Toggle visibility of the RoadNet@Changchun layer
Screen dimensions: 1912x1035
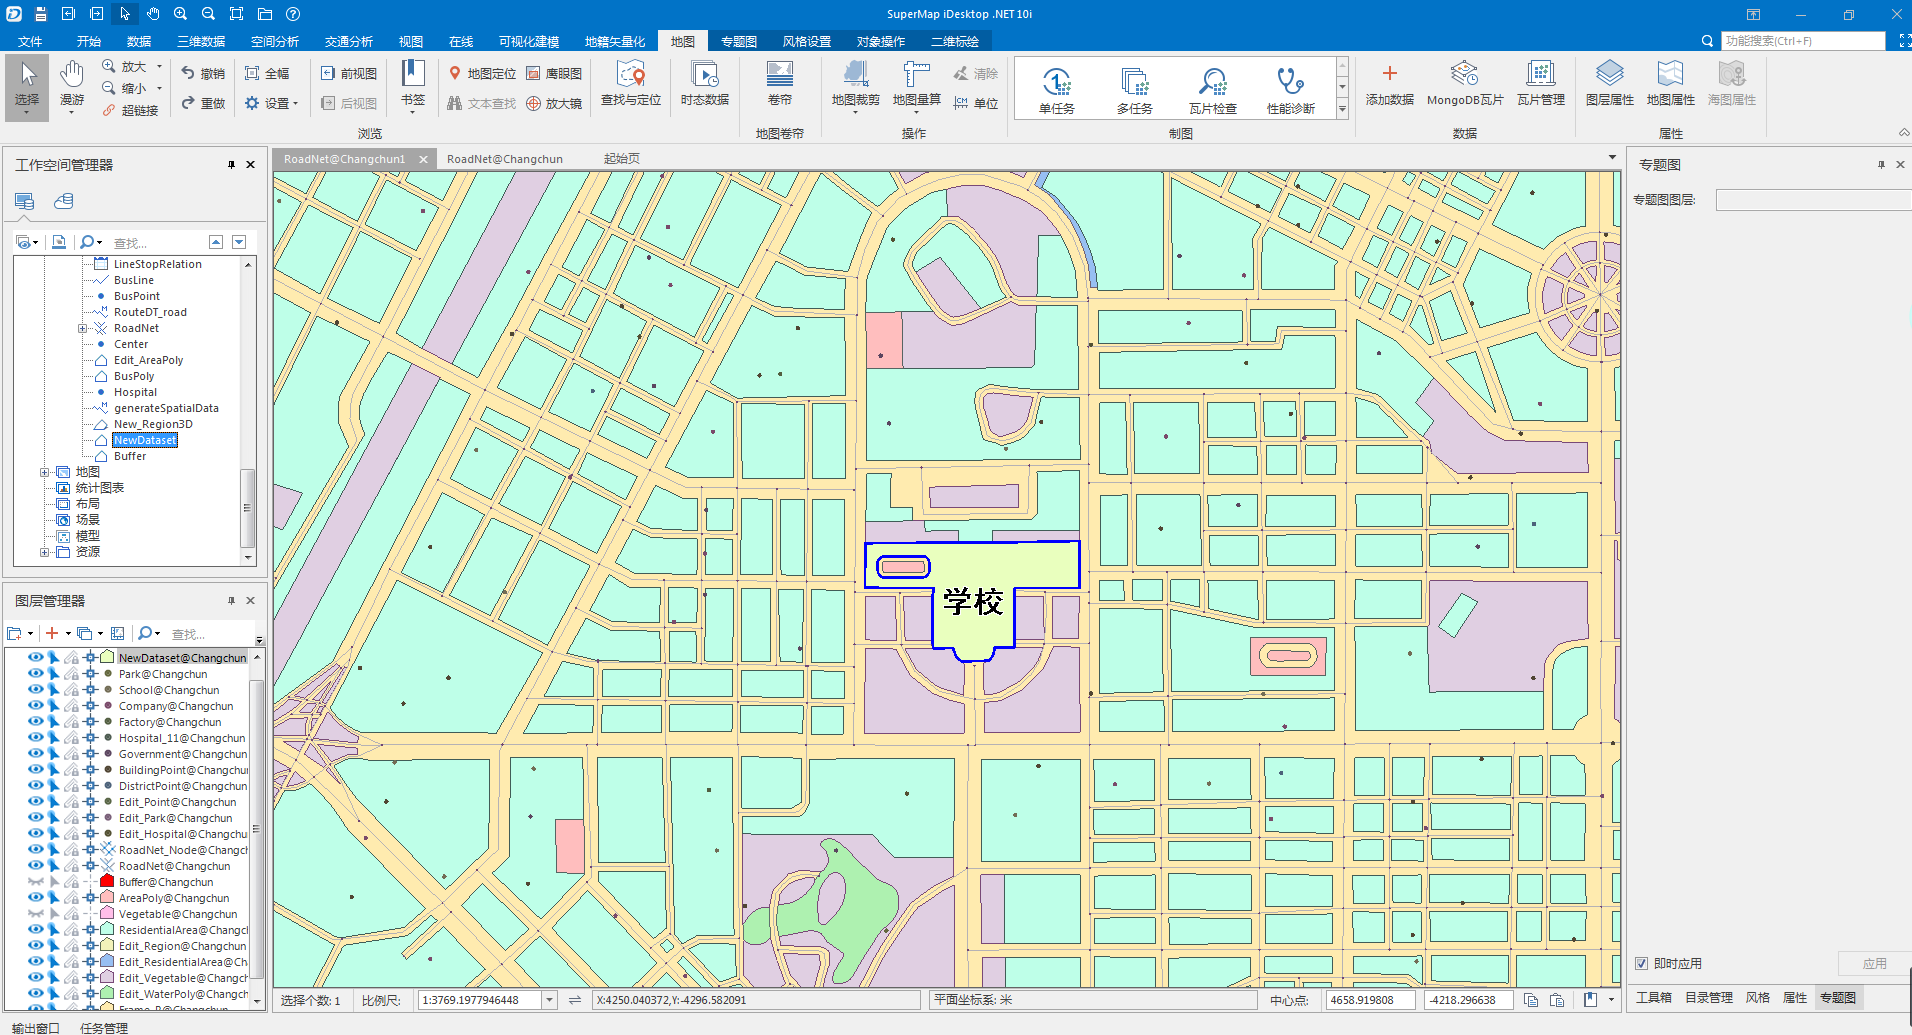coord(36,866)
